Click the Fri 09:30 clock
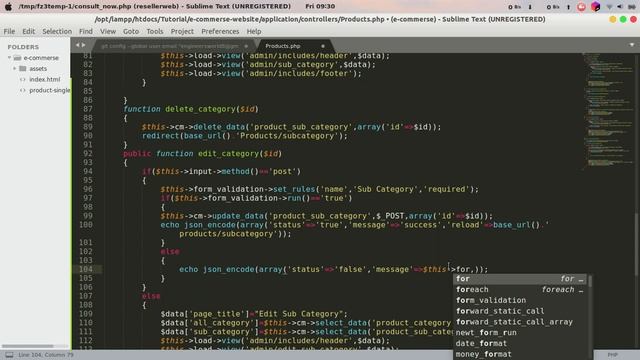Viewport: 640px width, 360px height. (320, 7)
